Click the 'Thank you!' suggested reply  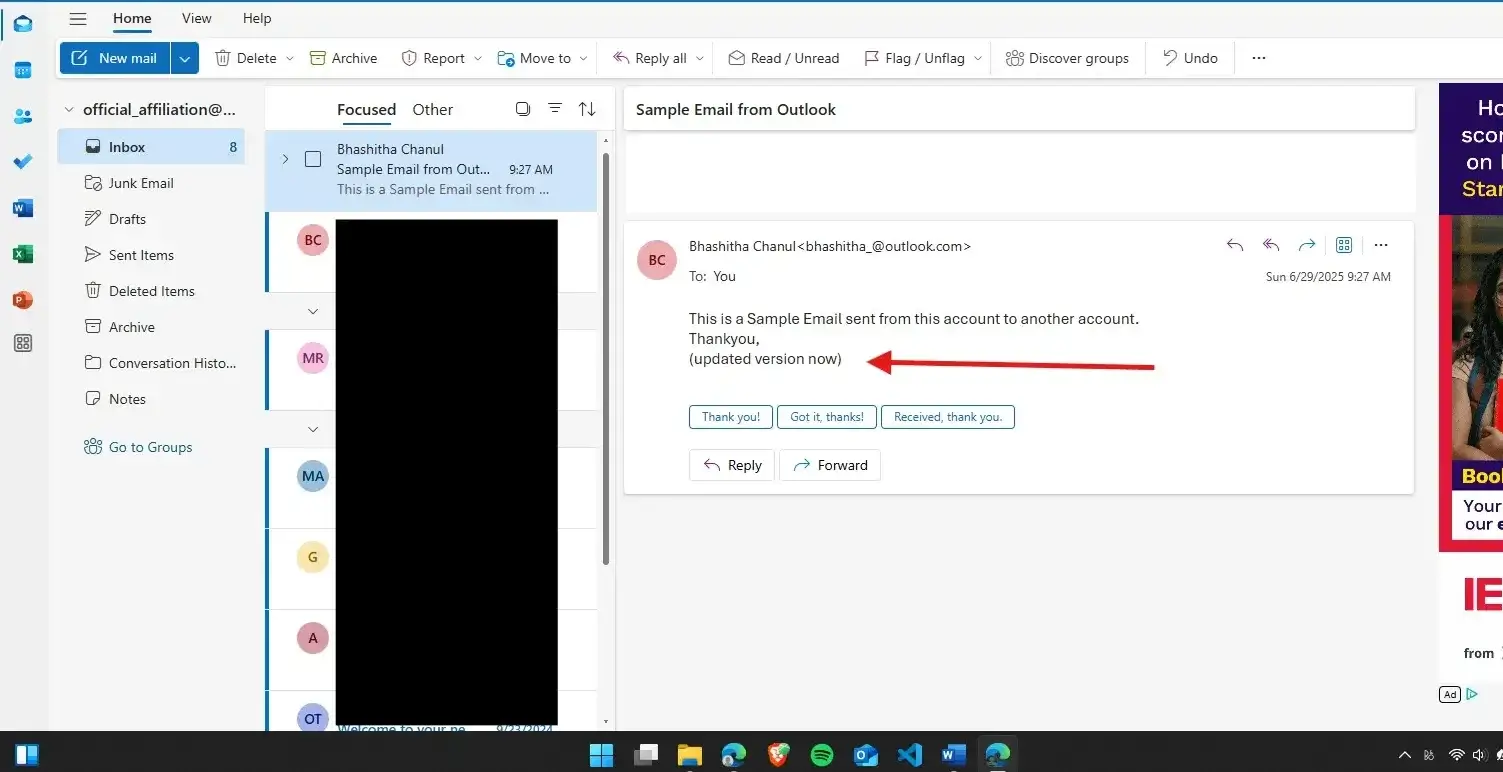(x=731, y=417)
